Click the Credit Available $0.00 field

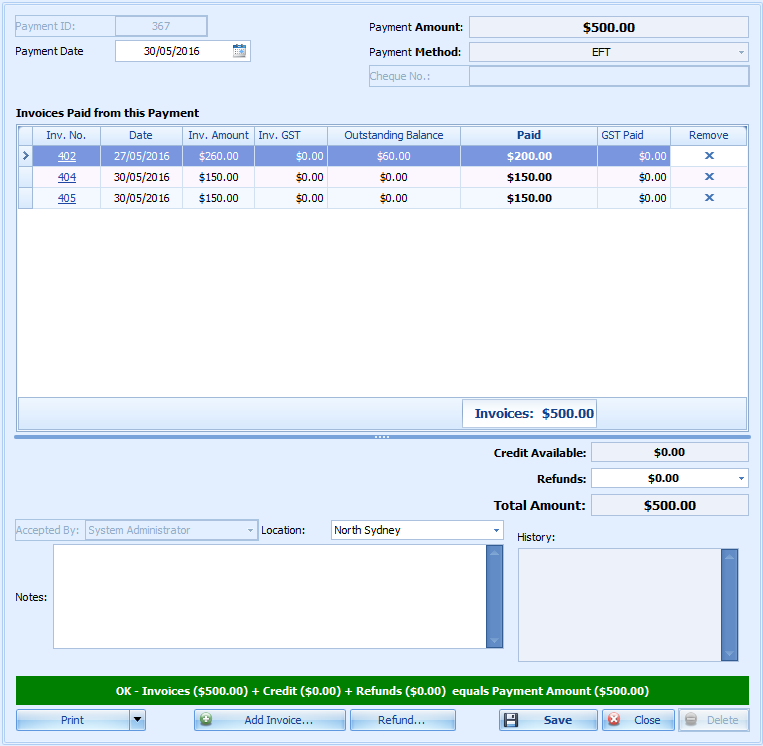tap(670, 452)
